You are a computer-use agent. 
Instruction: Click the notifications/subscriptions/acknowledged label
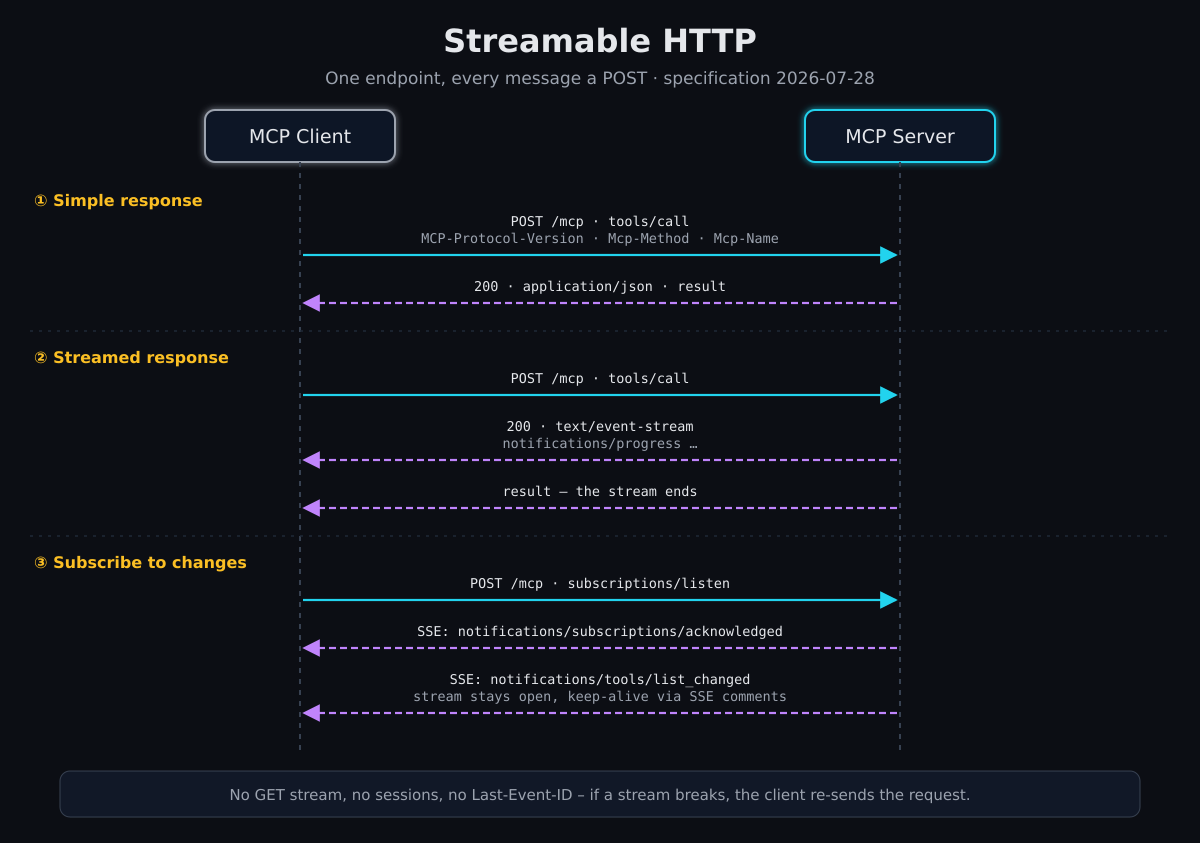click(600, 632)
